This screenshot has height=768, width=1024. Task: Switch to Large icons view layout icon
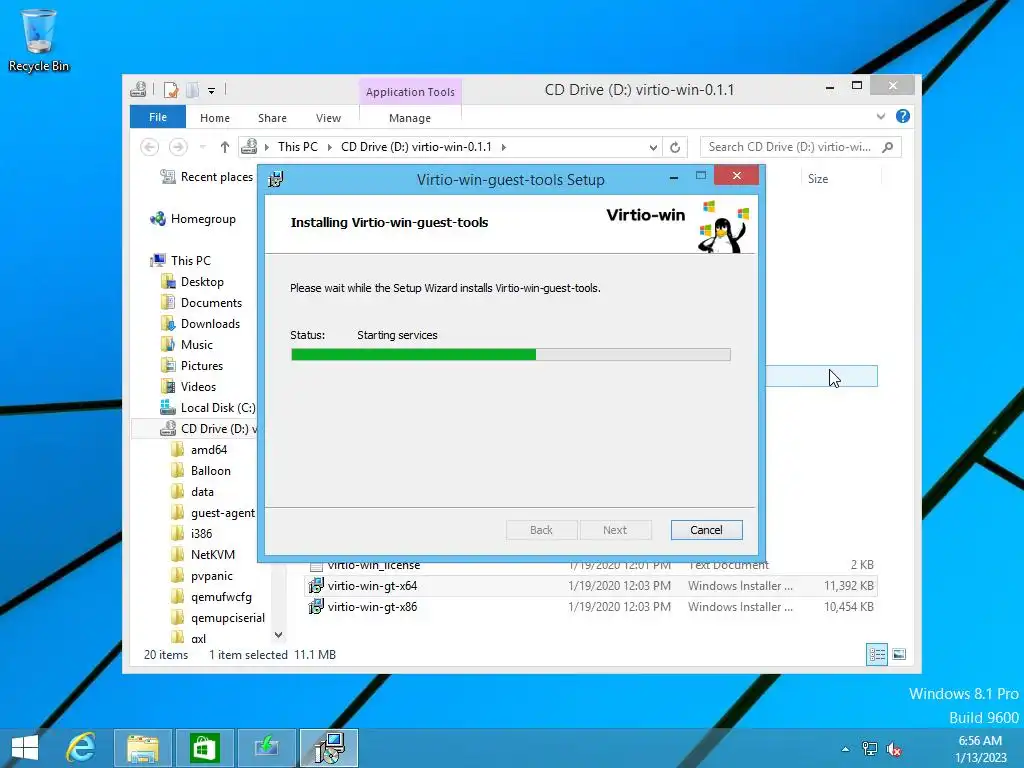(899, 654)
